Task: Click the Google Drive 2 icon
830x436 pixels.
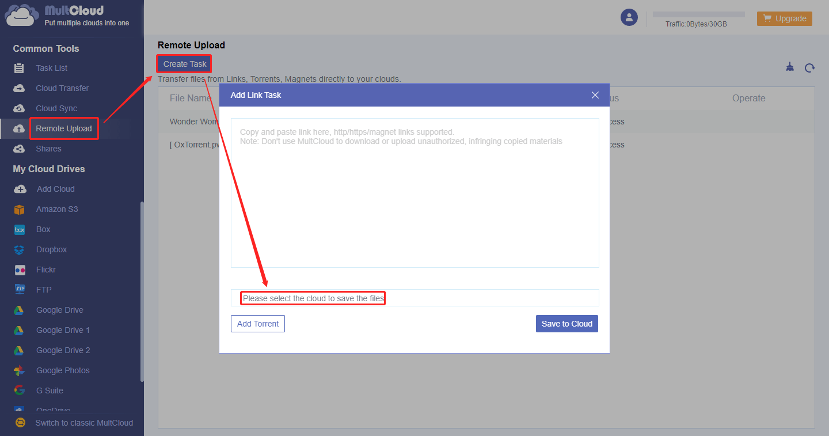Action: [x=19, y=350]
